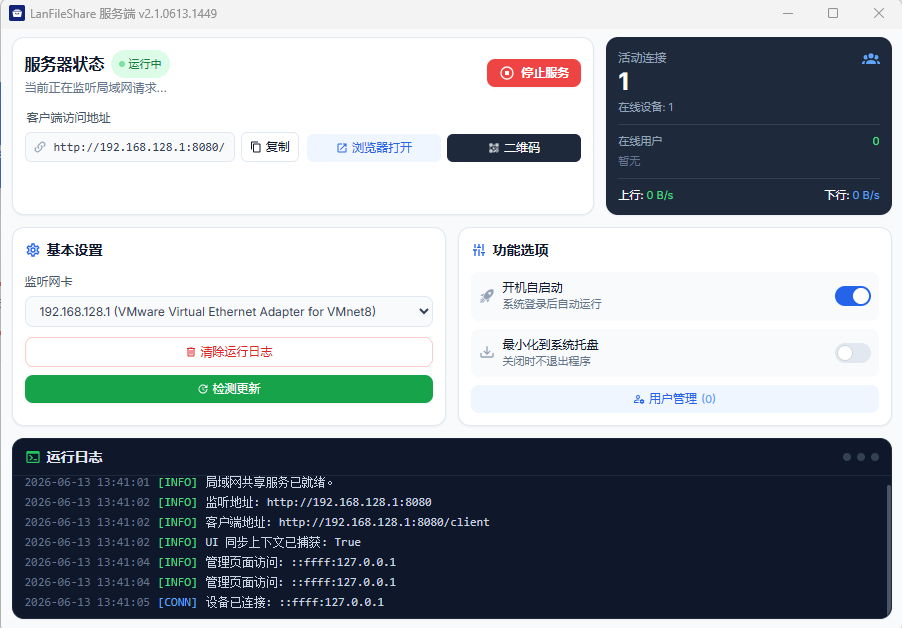Click the gear icon beside 基本设置

click(33, 250)
